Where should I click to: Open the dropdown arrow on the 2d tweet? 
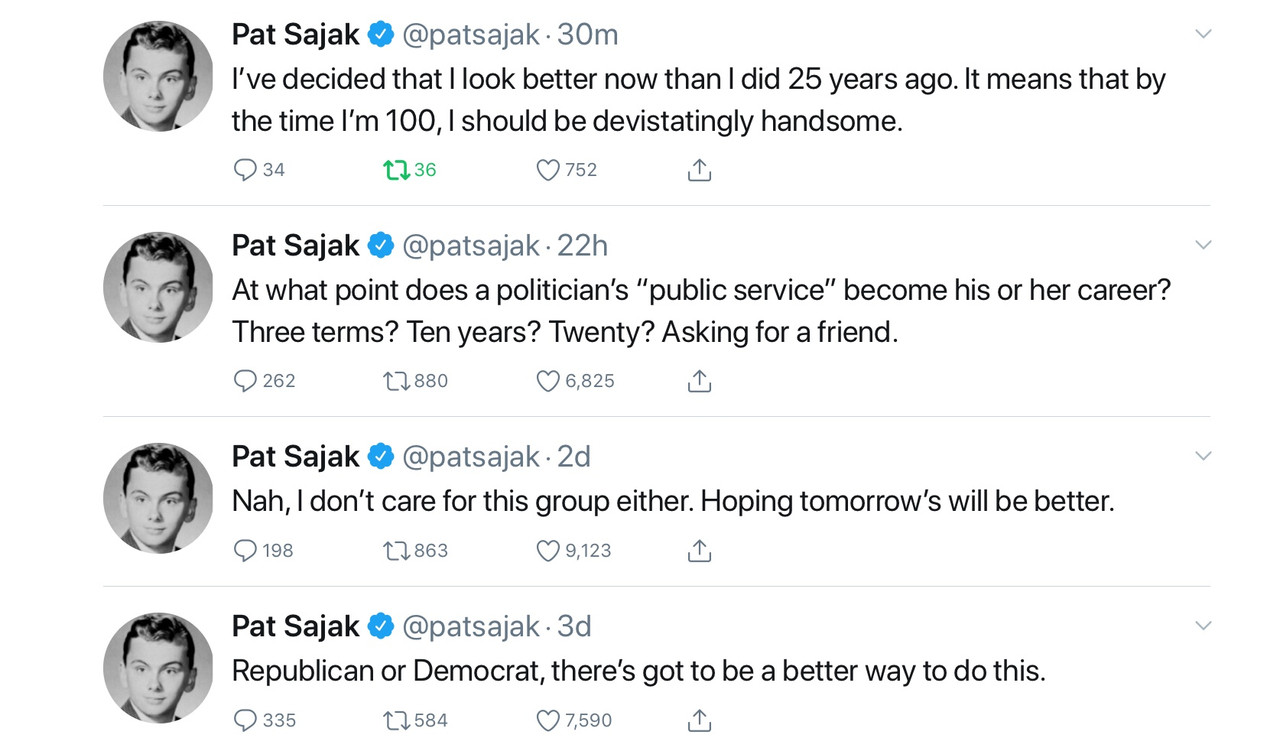(x=1203, y=456)
